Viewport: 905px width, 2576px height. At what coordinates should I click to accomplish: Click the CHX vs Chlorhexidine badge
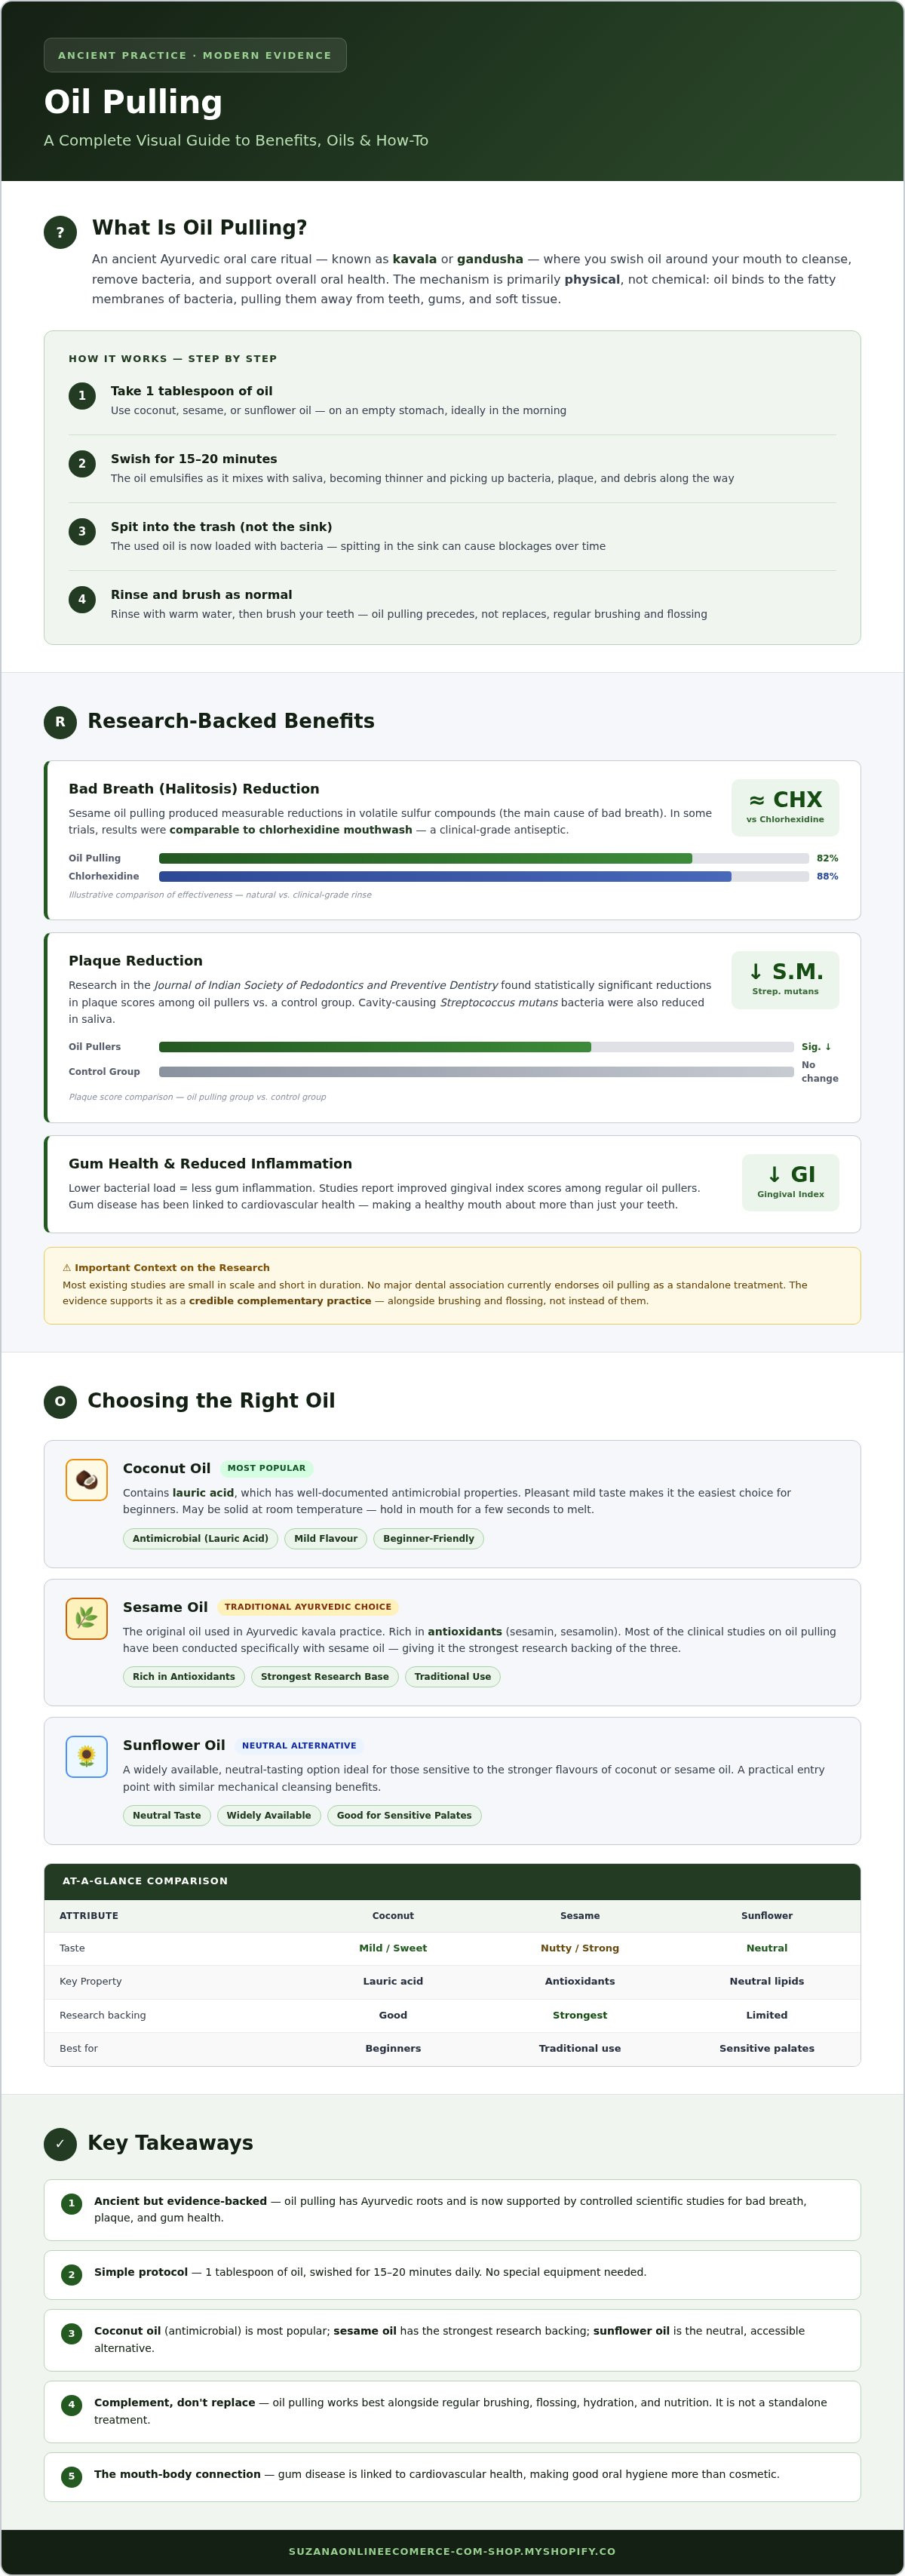click(785, 808)
